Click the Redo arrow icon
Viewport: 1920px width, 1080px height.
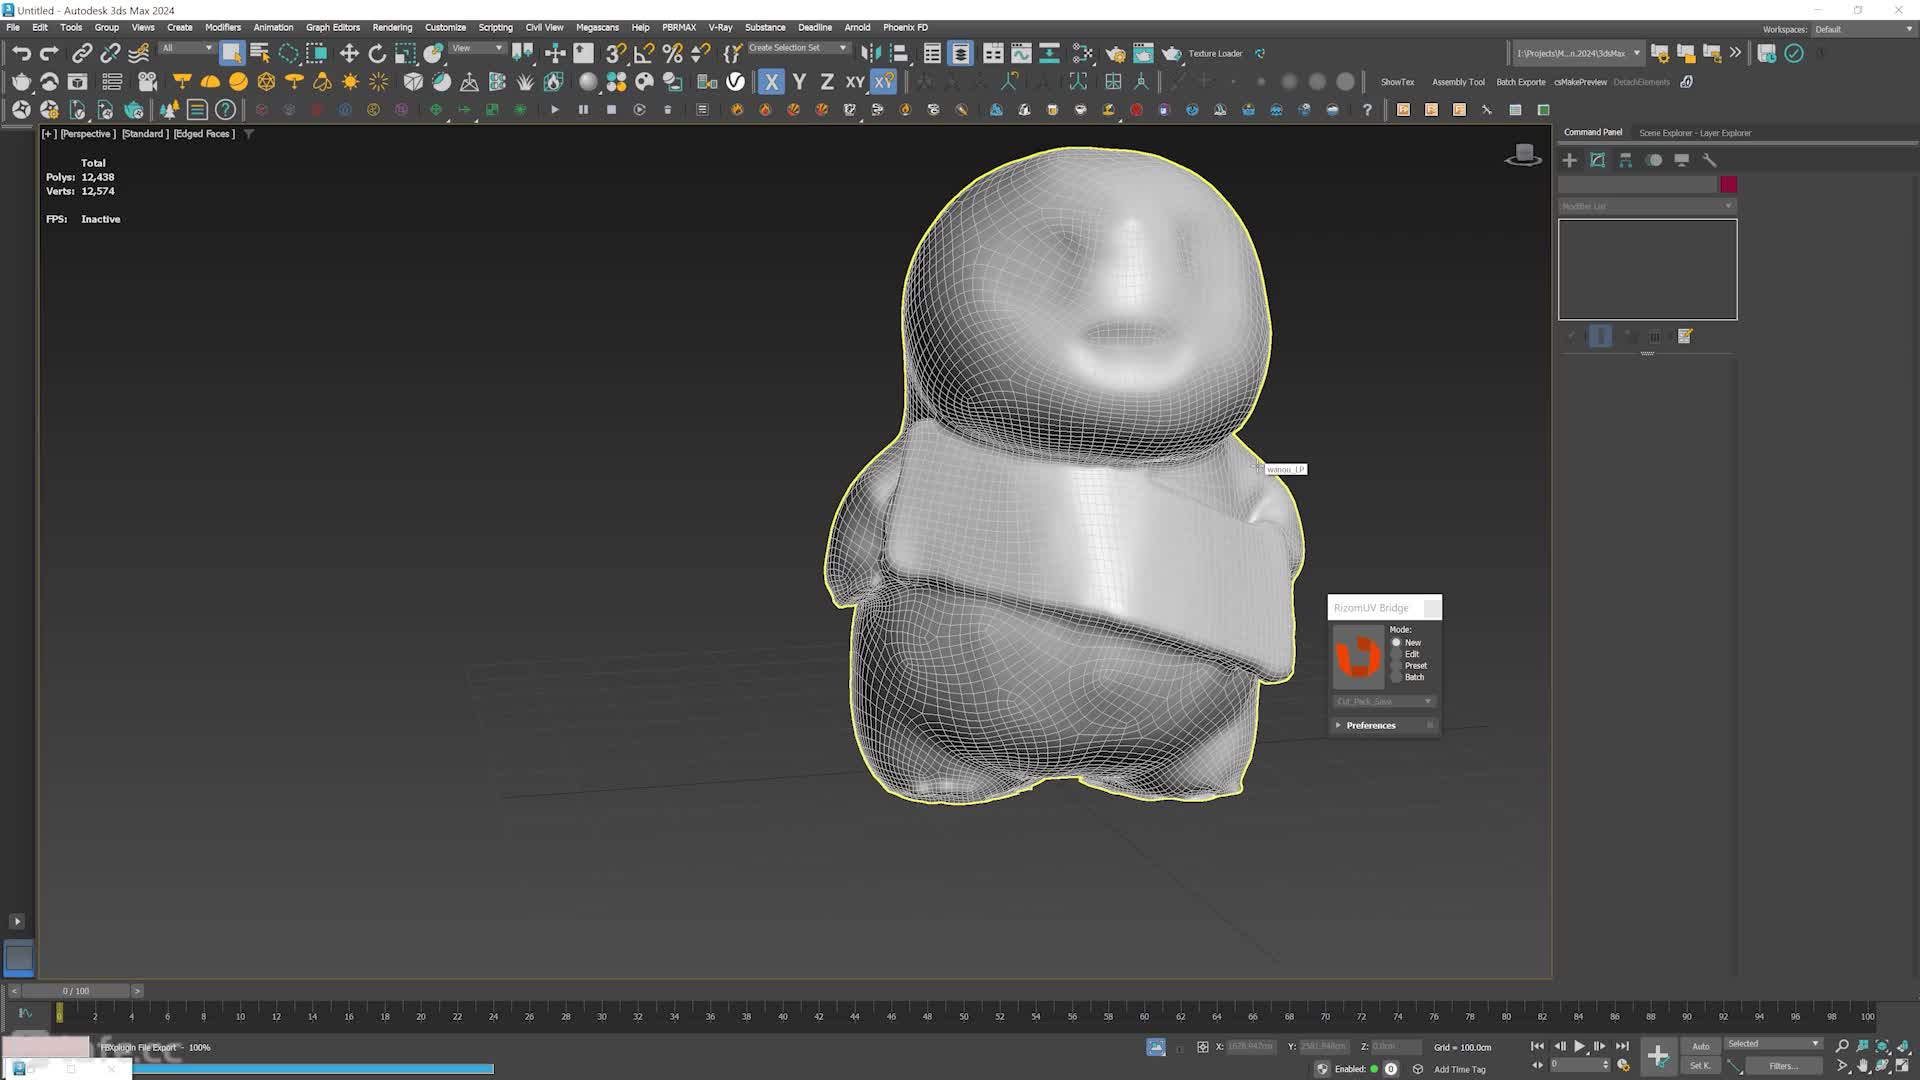49,53
